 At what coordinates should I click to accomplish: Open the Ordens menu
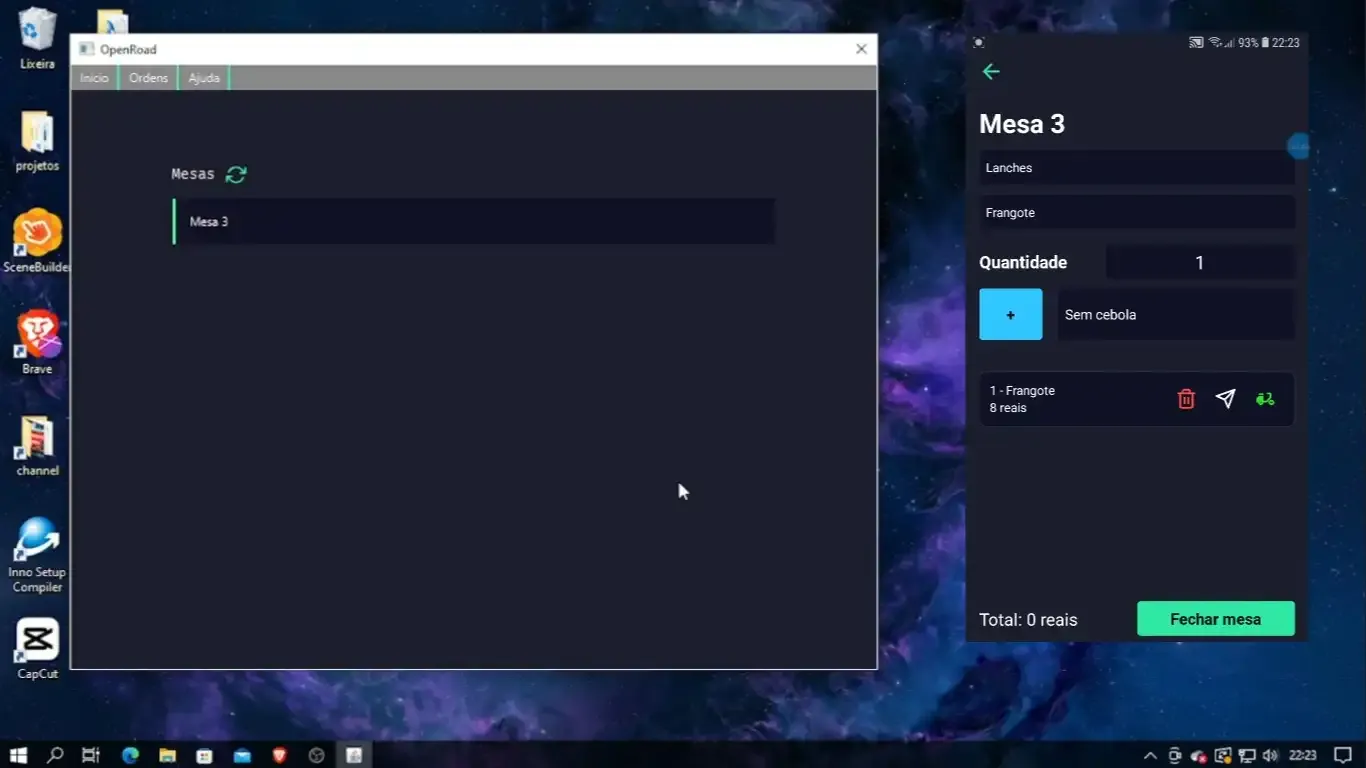point(148,78)
